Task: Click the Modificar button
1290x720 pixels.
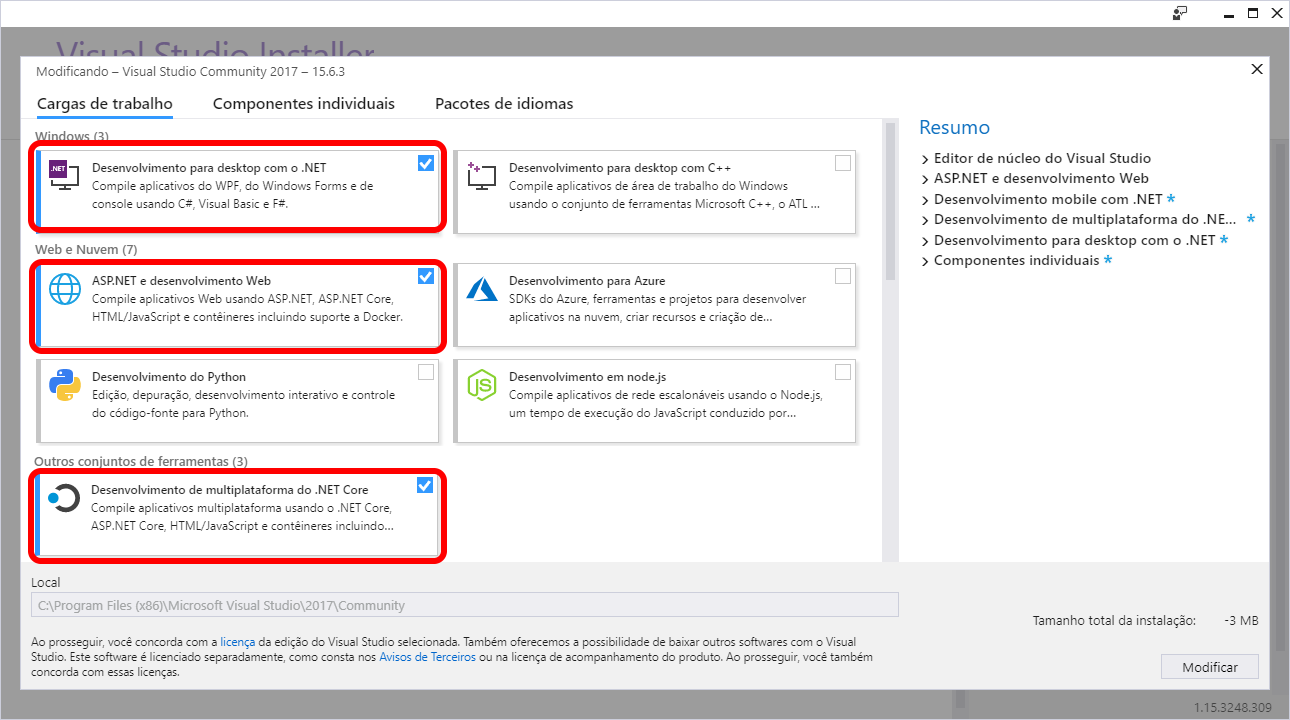Action: click(1210, 667)
